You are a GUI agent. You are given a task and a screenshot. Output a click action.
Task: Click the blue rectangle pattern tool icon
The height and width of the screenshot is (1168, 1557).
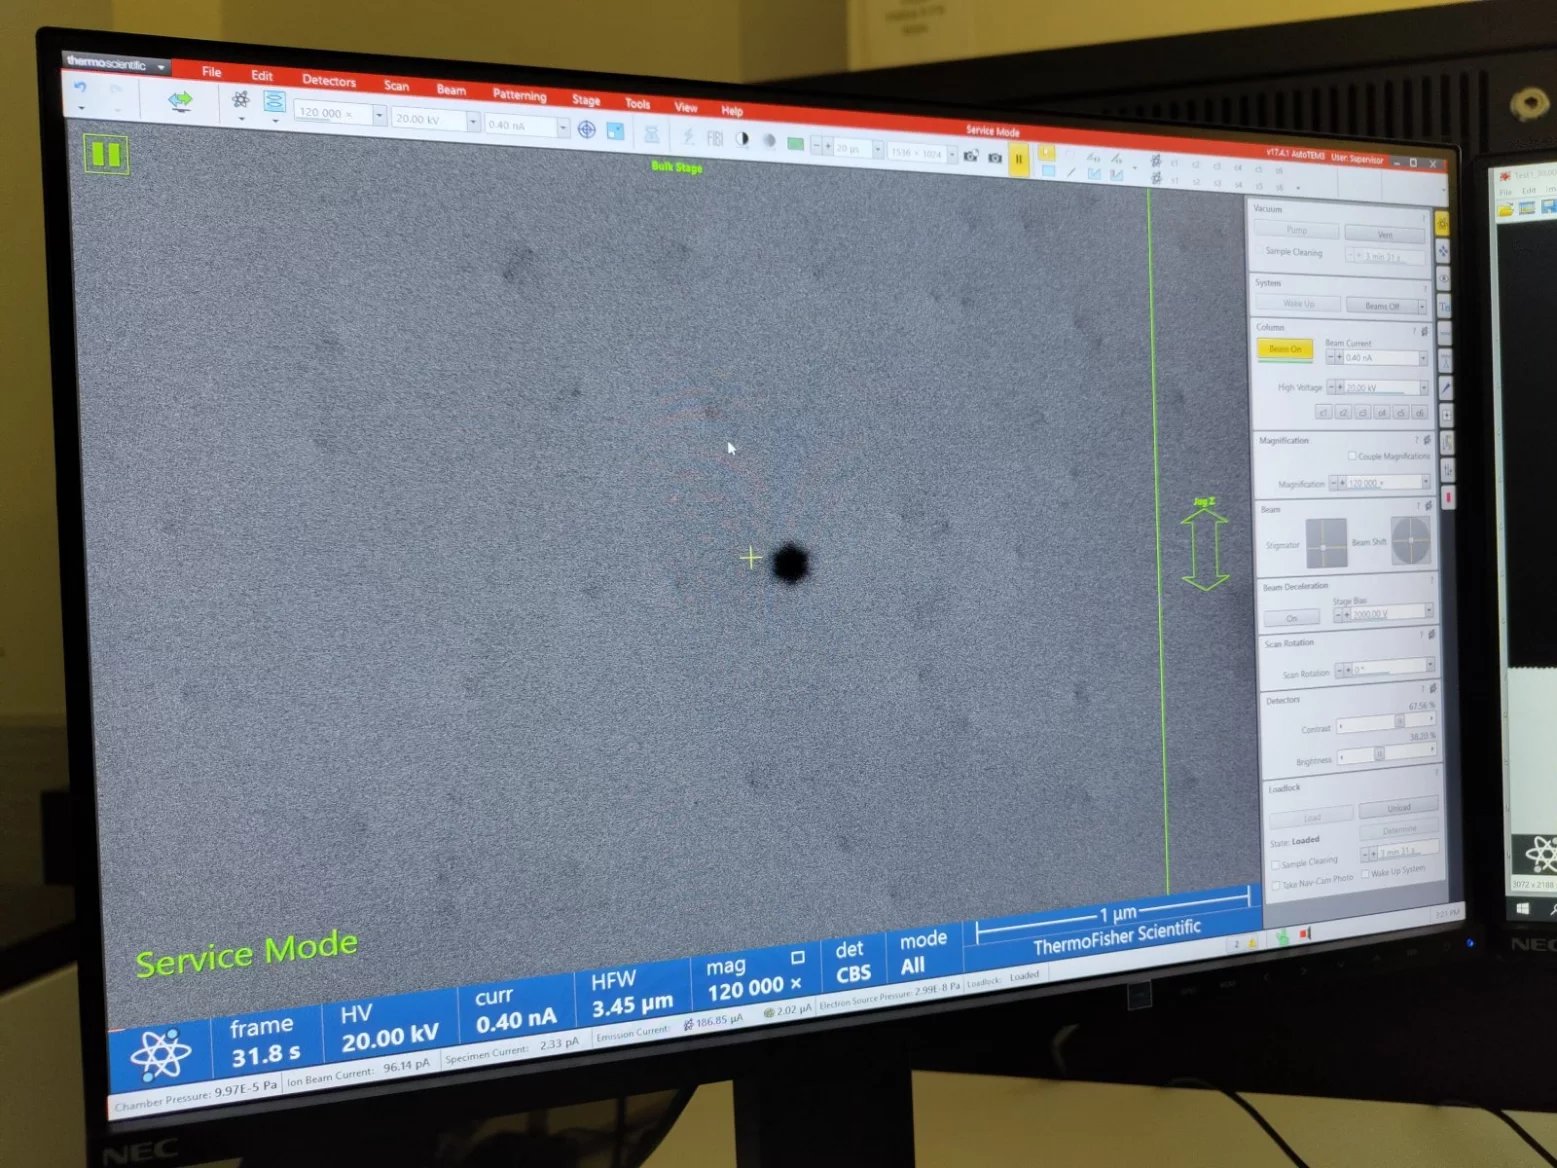(x=1048, y=171)
